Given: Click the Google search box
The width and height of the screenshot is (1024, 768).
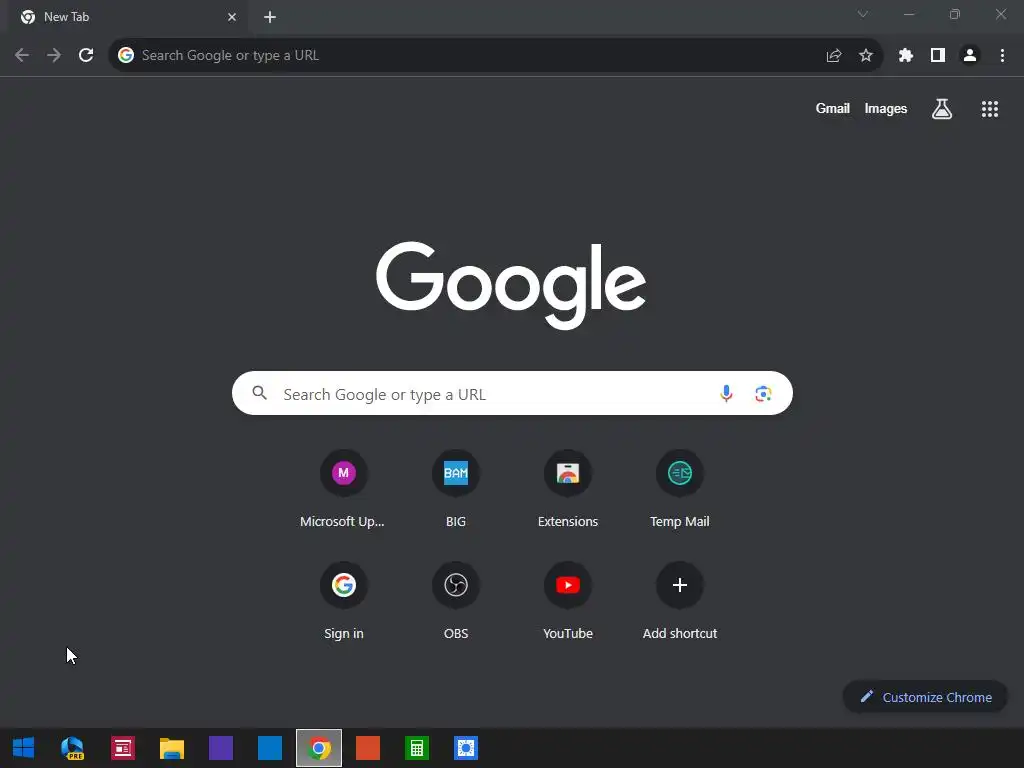Looking at the screenshot, I should pyautogui.click(x=512, y=393).
